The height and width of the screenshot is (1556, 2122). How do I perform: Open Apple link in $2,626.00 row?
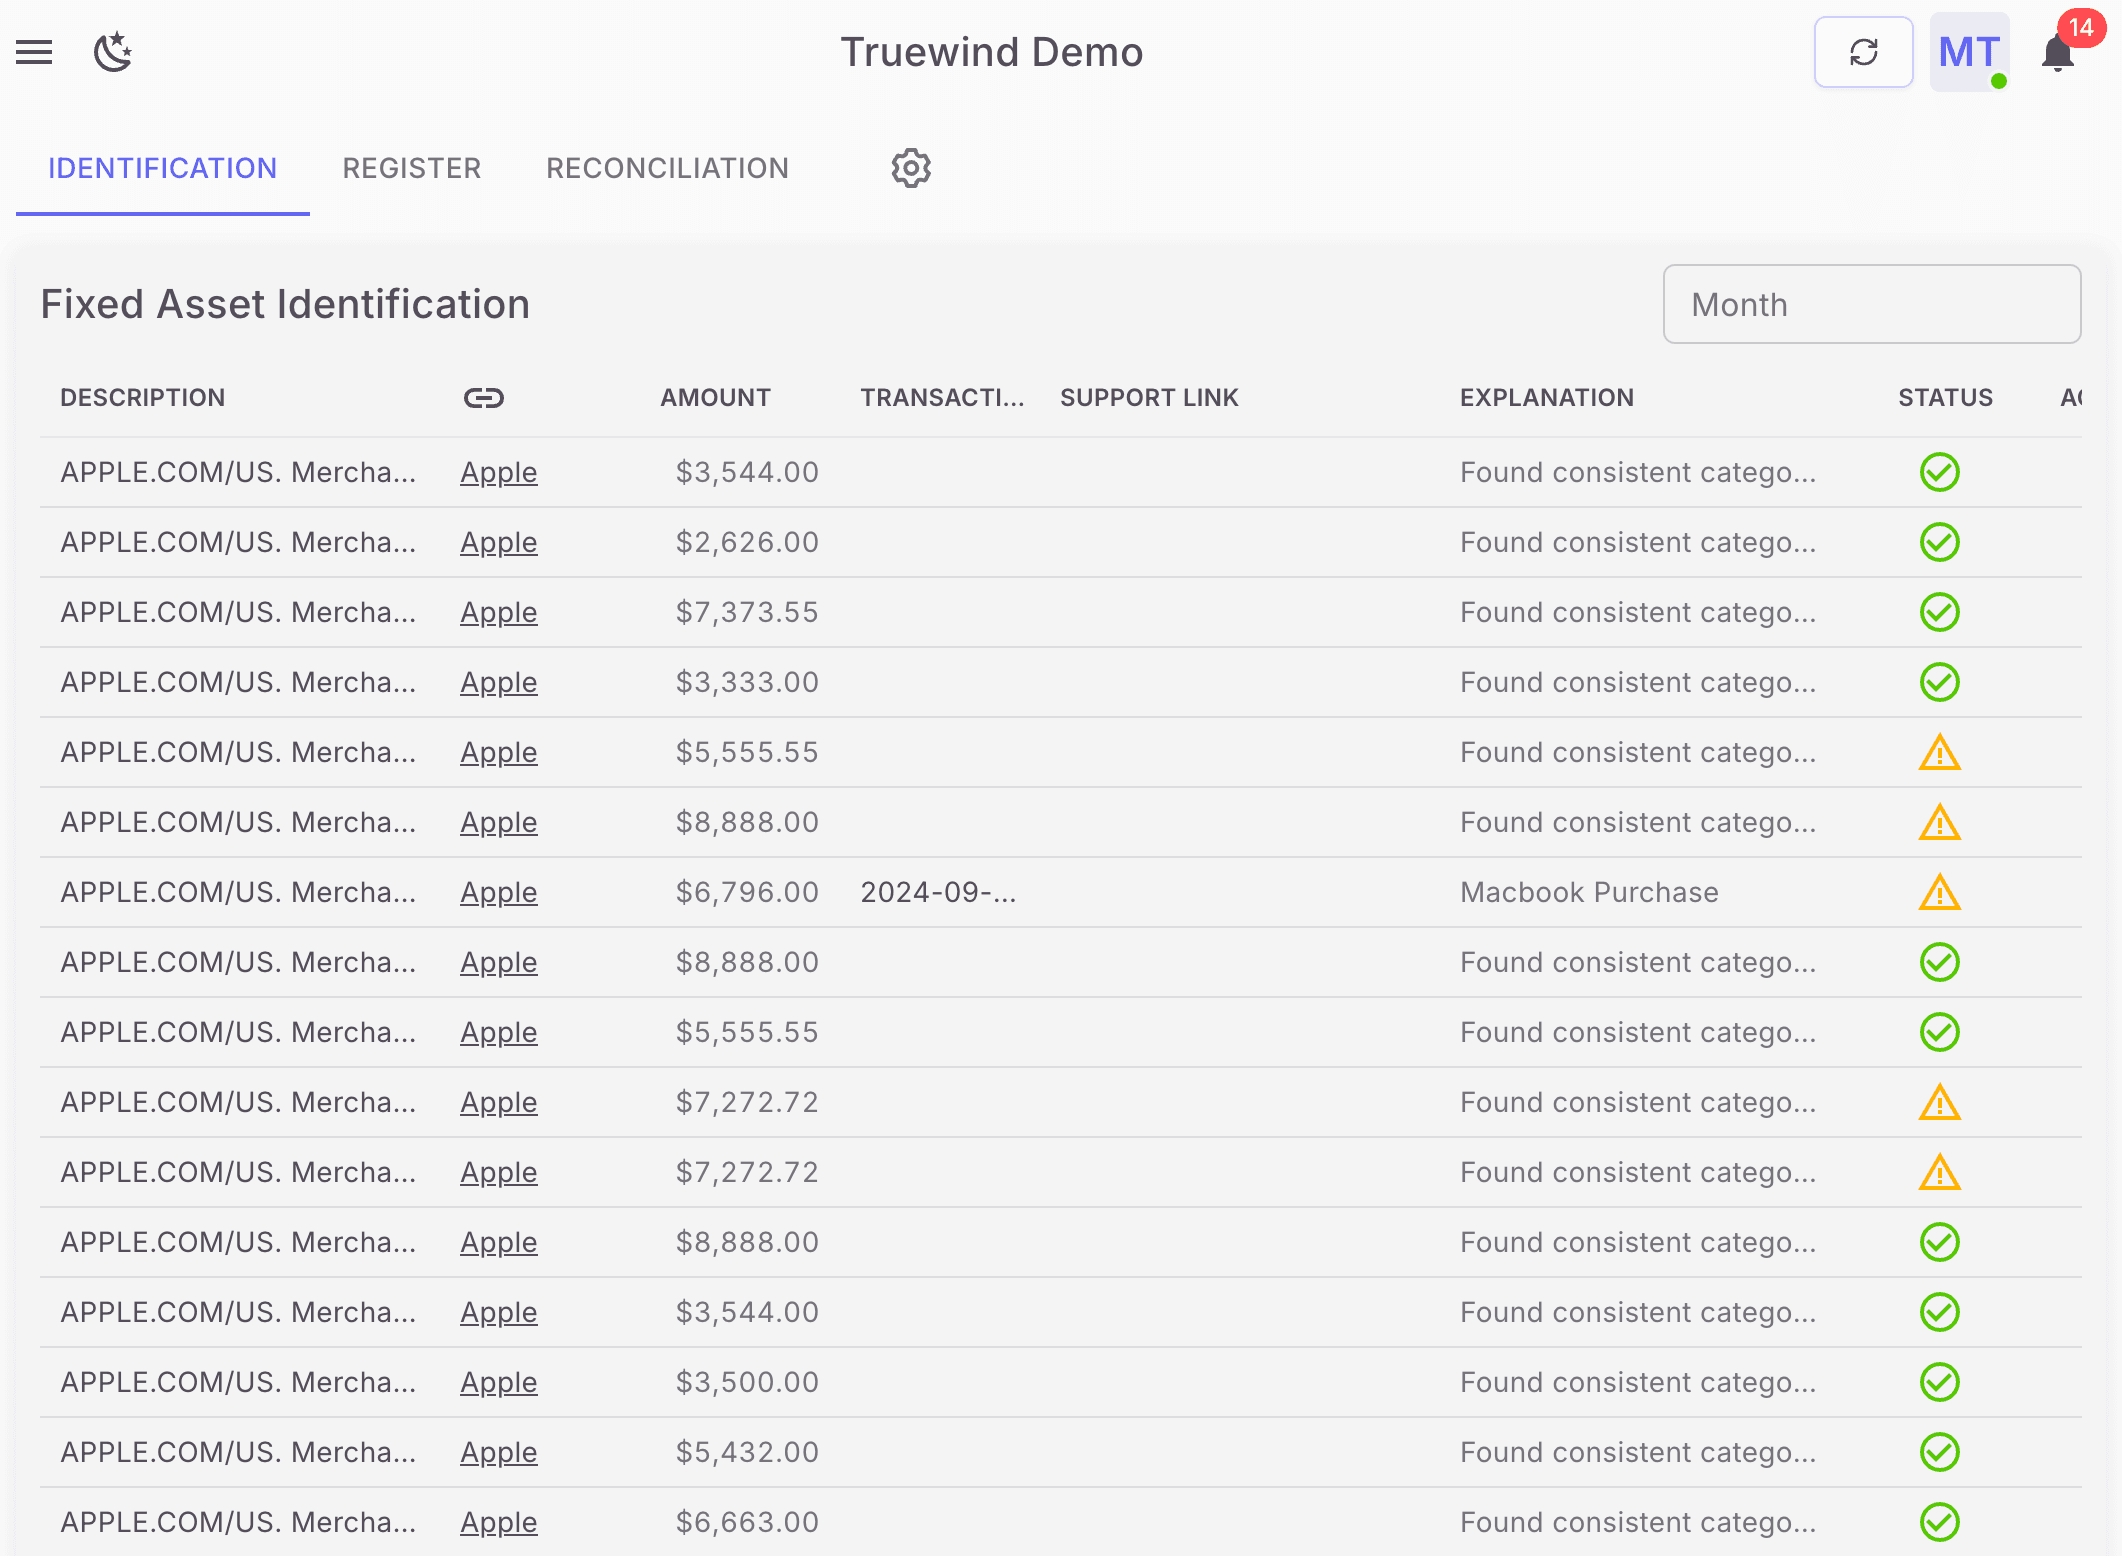tap(498, 542)
